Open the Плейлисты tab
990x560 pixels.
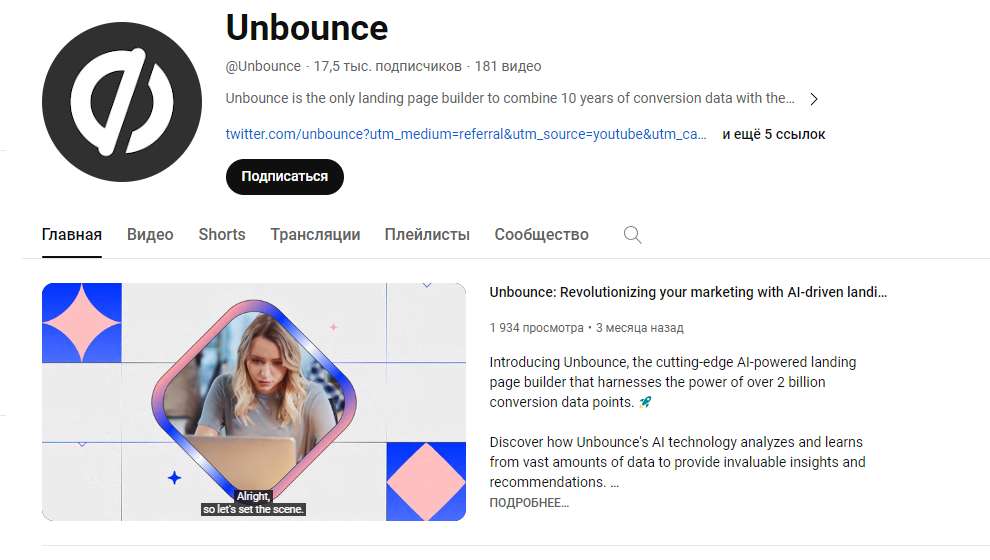427,235
